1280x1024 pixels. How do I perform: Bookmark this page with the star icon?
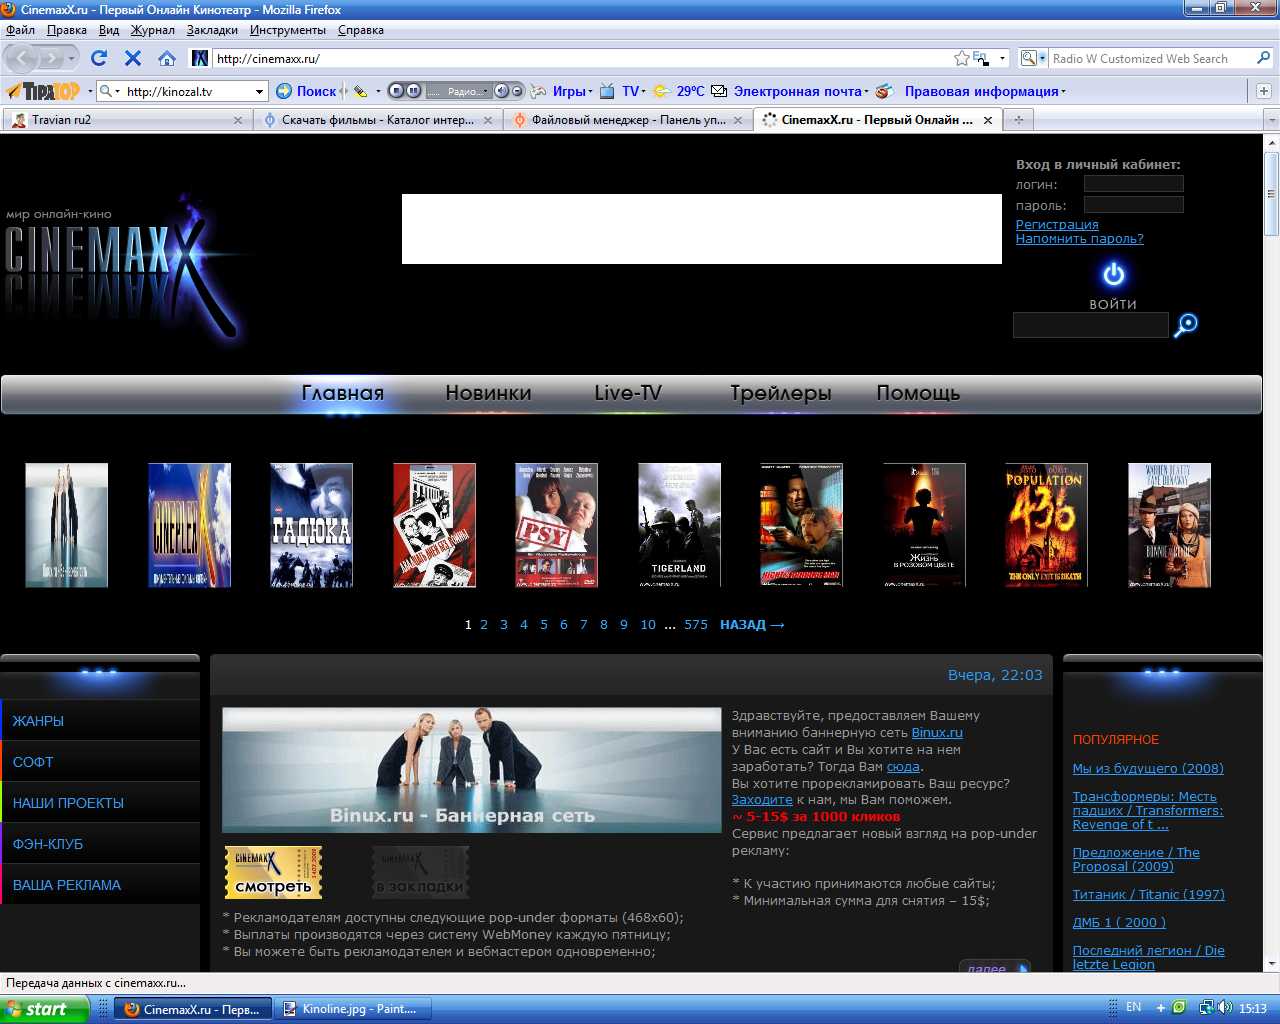tap(961, 58)
